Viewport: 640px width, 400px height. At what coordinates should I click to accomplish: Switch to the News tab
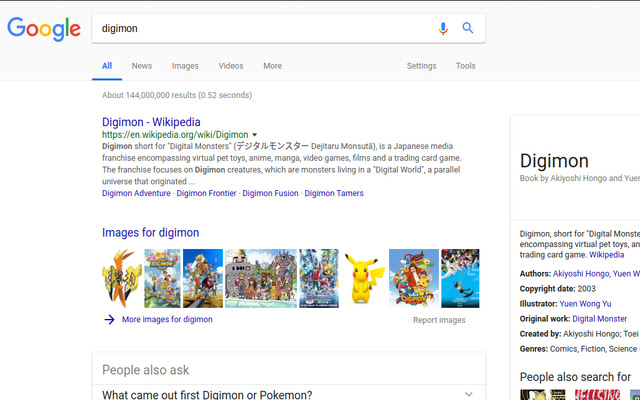[142, 66]
